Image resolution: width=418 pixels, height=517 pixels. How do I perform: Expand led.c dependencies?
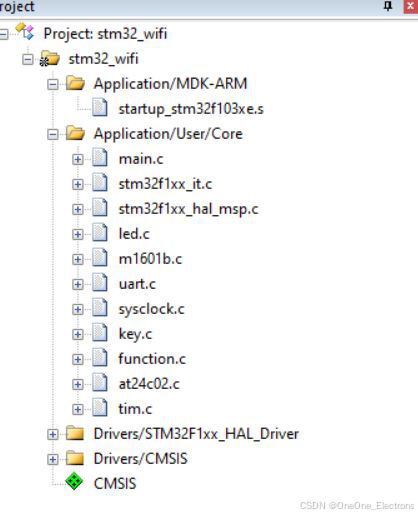78,234
